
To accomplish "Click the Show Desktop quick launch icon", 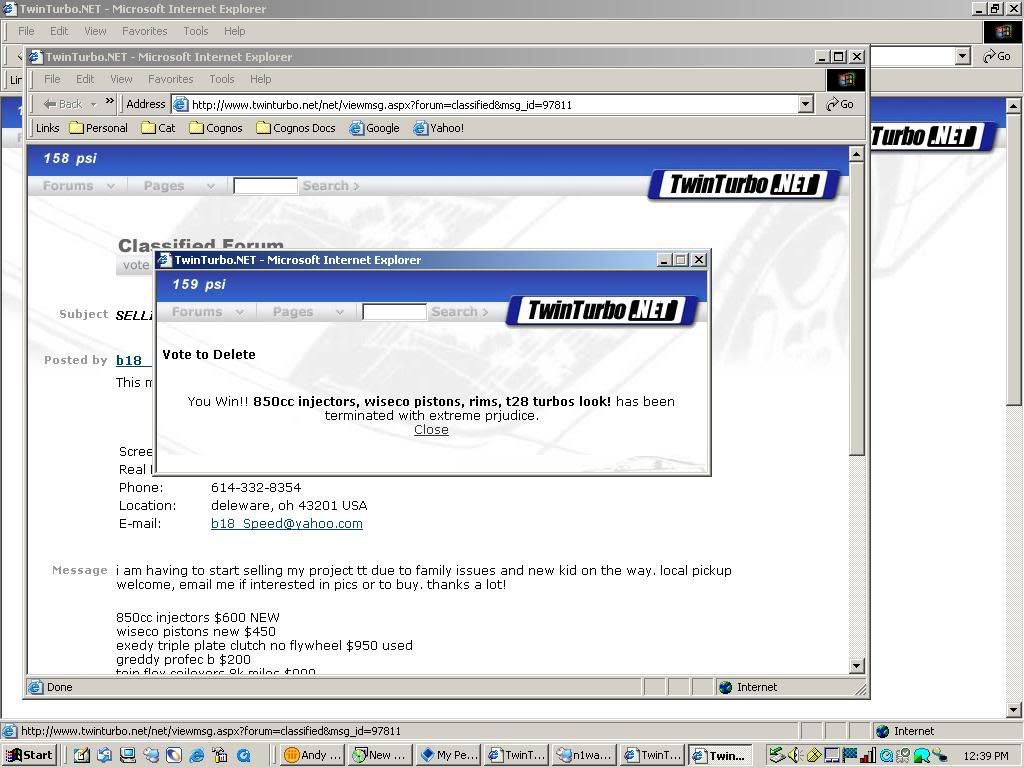I will click(128, 755).
